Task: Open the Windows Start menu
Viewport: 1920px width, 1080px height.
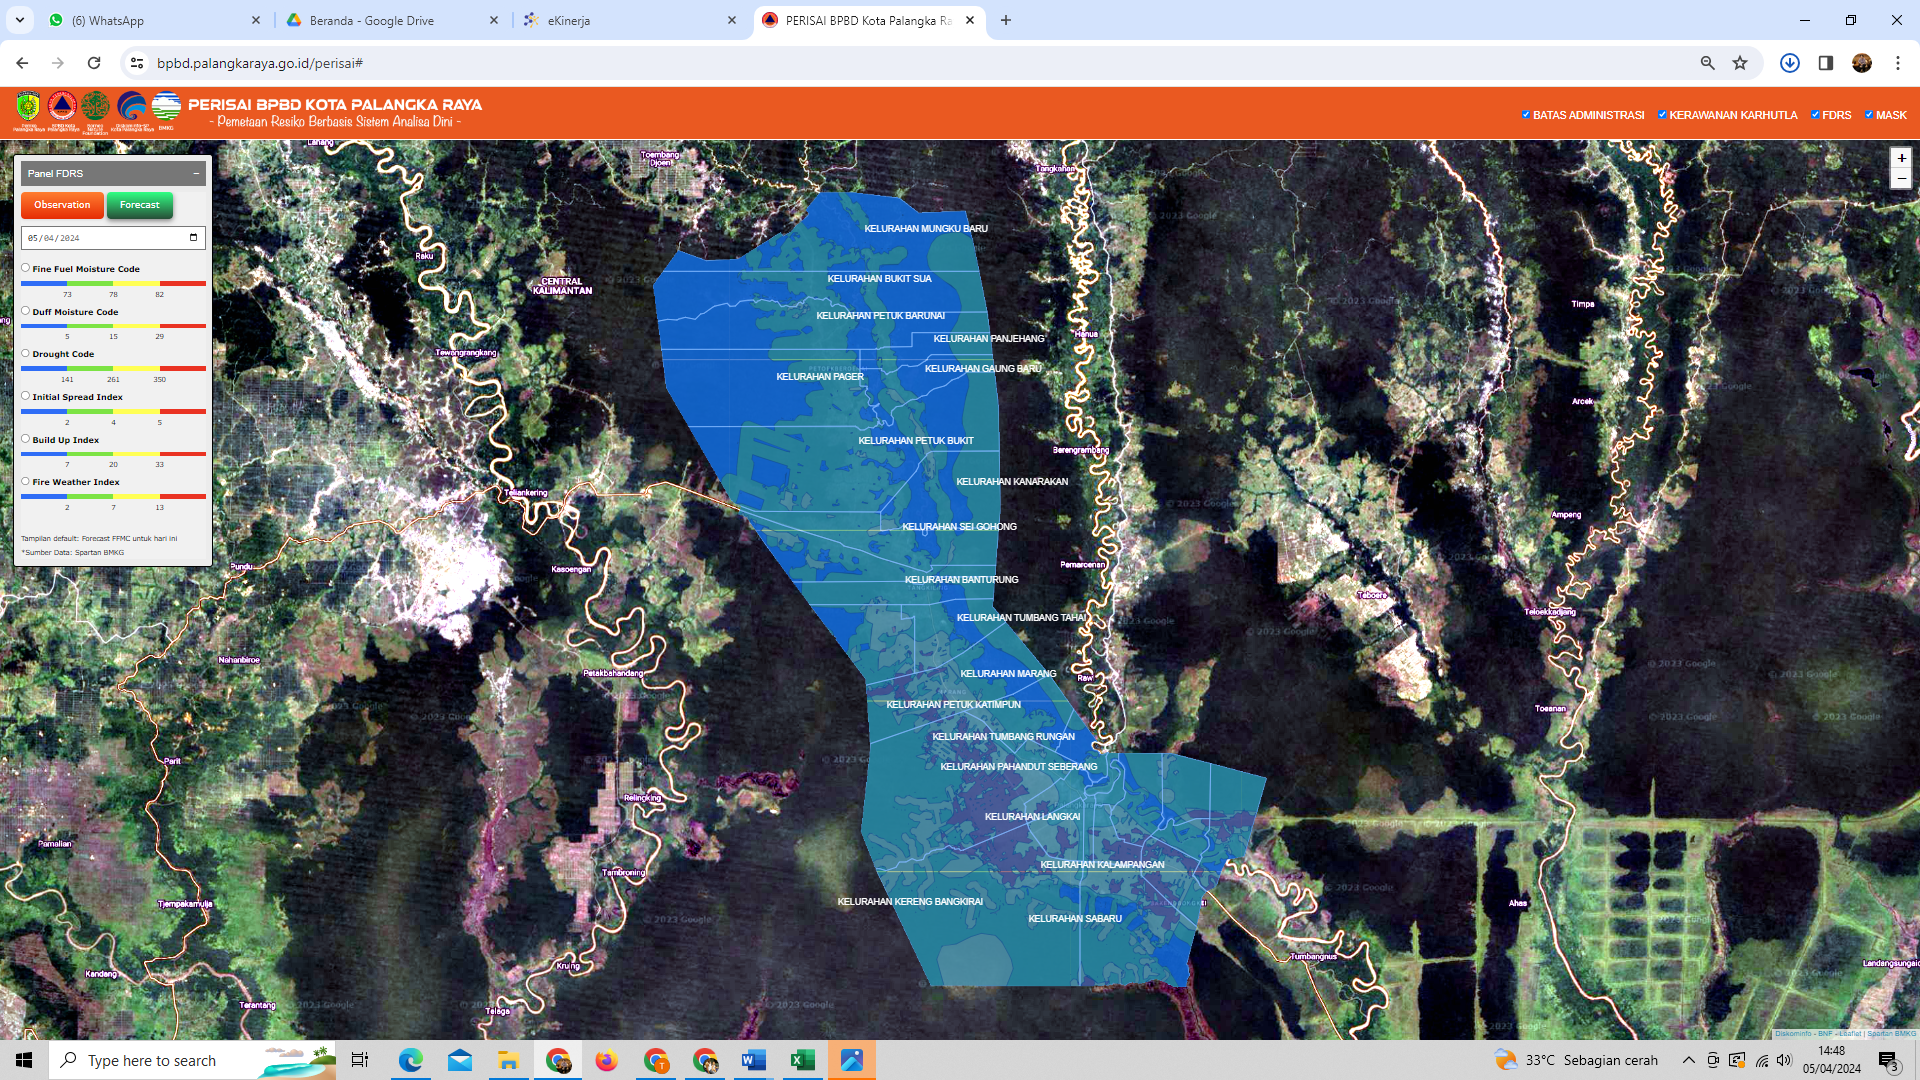Action: pyautogui.click(x=24, y=1060)
